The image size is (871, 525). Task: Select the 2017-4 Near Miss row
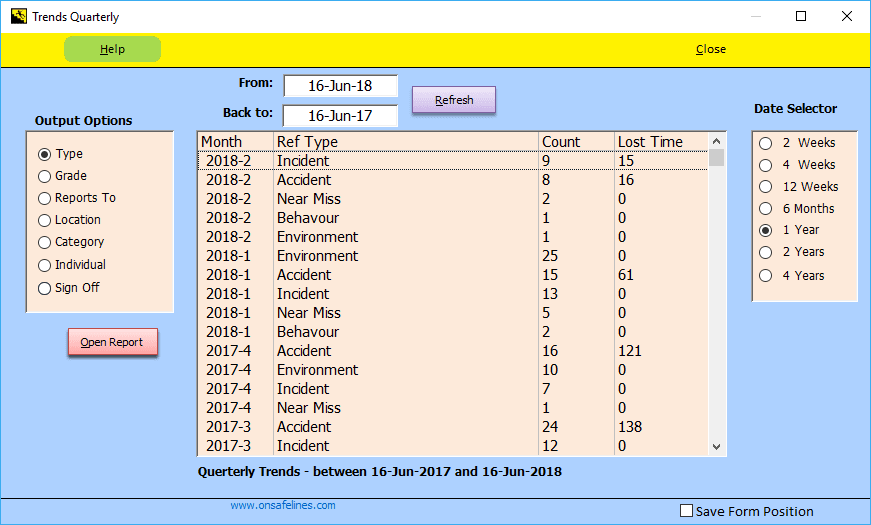pos(453,408)
